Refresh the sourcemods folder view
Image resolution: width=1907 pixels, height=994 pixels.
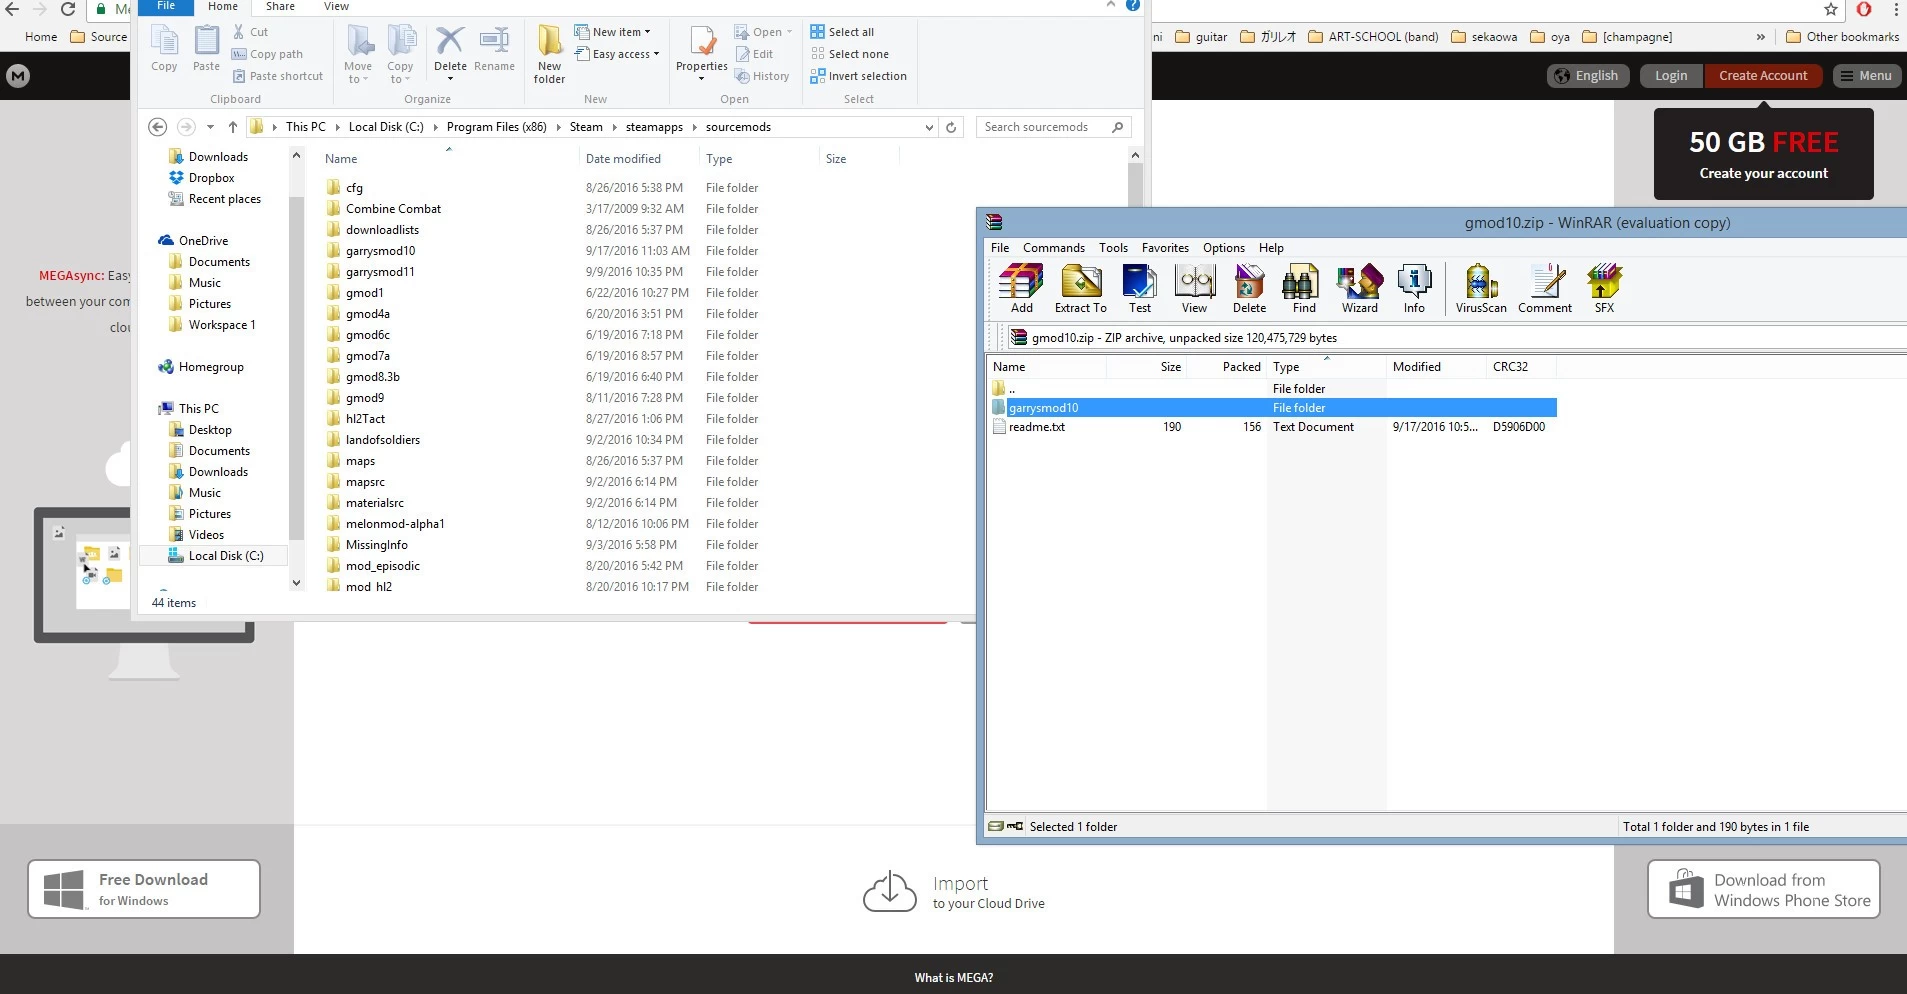tap(951, 127)
